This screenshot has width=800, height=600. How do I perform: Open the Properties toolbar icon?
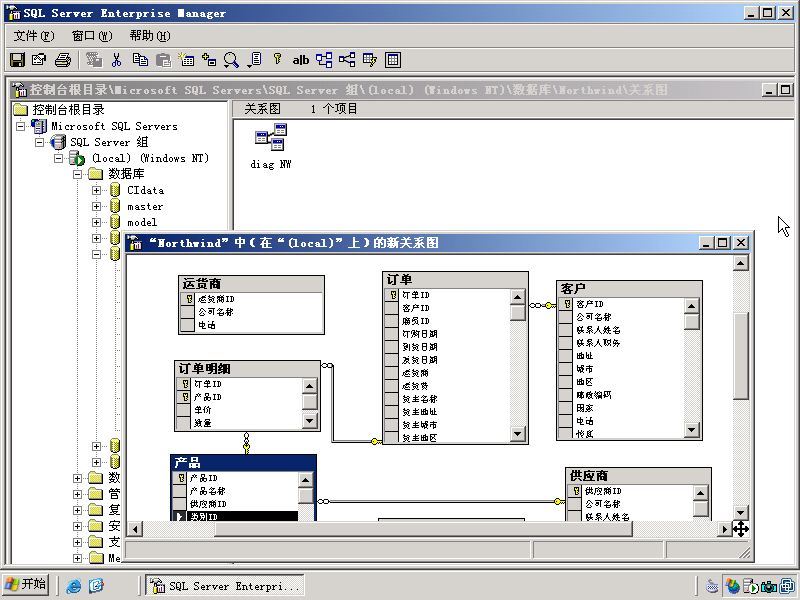tap(39, 60)
